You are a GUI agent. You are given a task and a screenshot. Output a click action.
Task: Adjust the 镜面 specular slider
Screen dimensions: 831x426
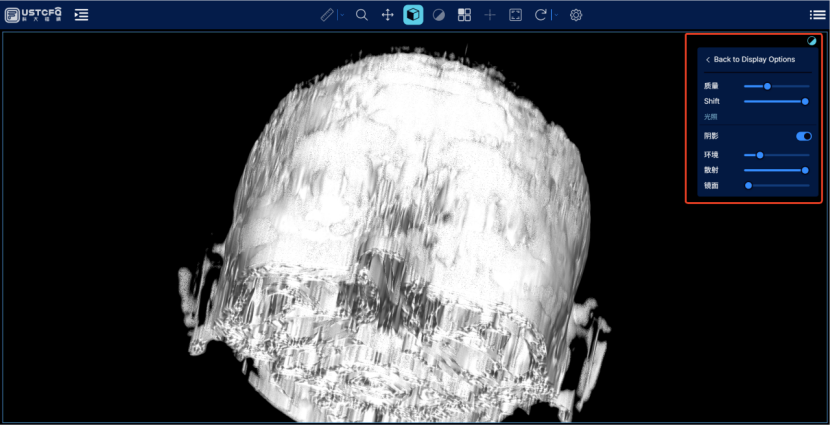coord(776,185)
